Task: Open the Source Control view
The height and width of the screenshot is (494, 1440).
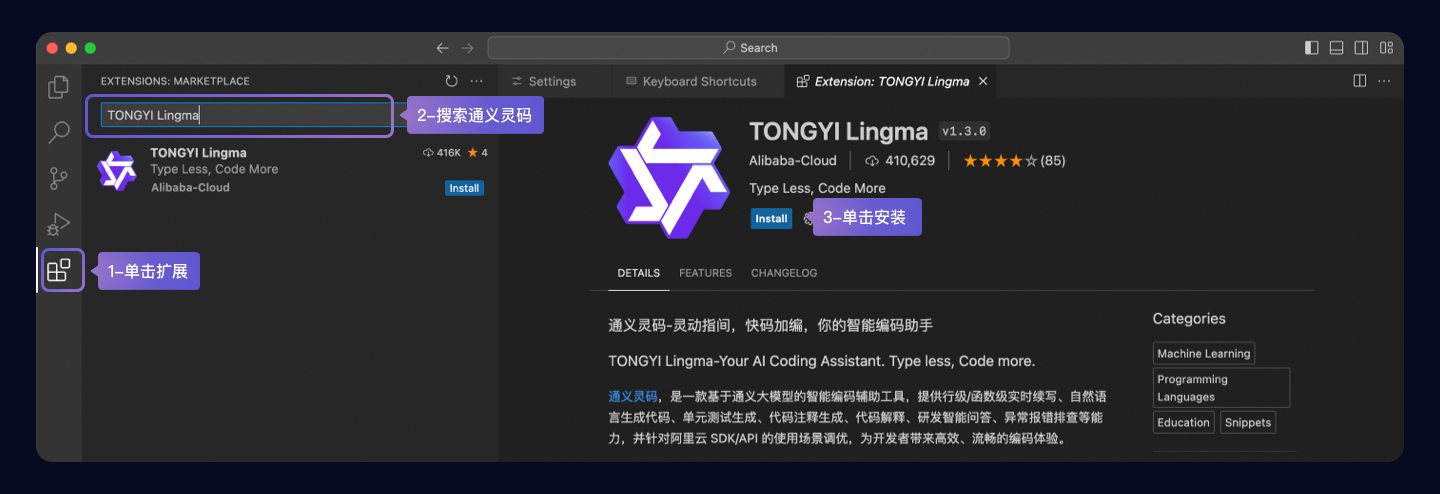Action: pyautogui.click(x=59, y=178)
